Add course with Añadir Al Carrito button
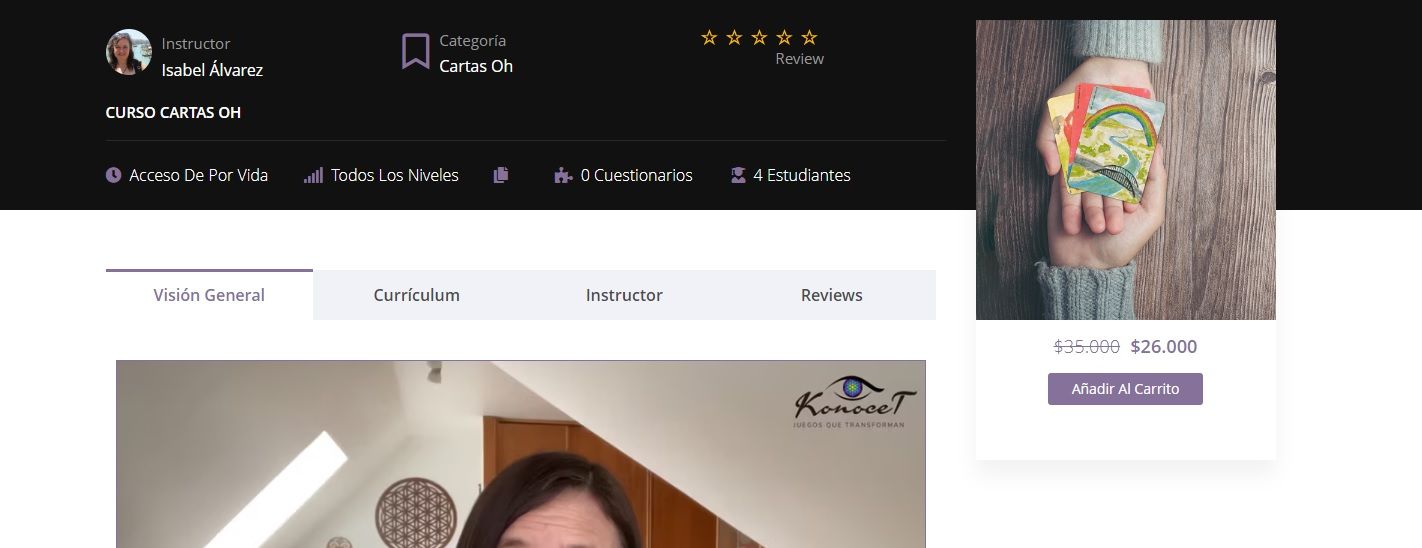The image size is (1422, 548). [1125, 389]
